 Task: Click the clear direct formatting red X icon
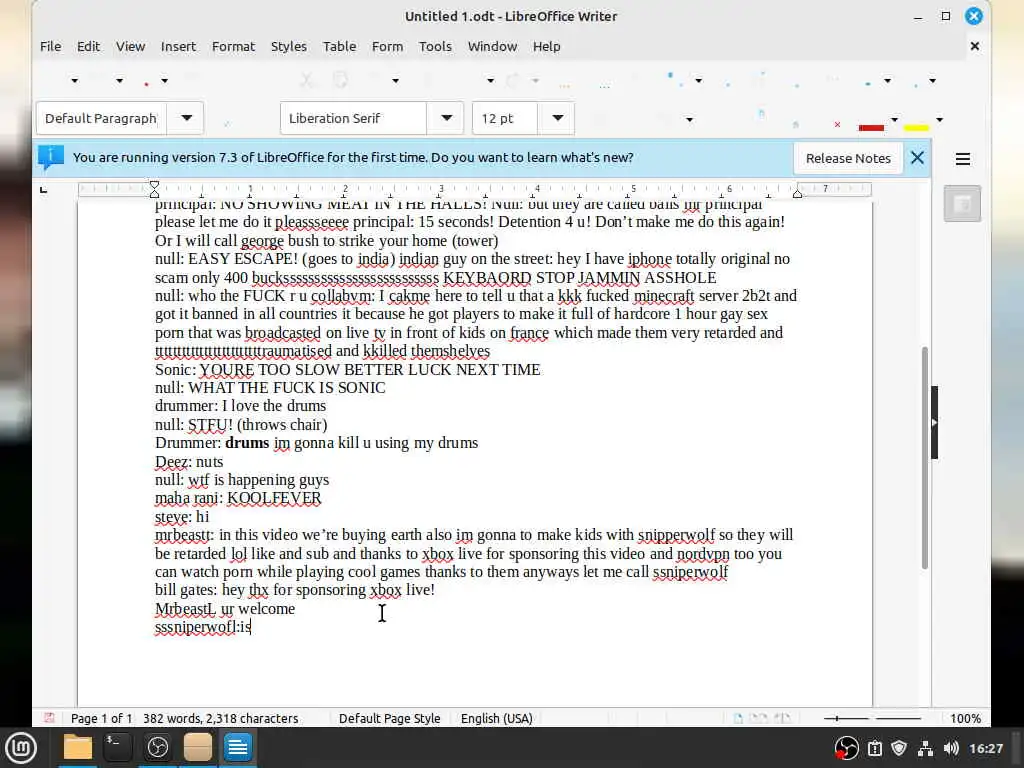(837, 124)
